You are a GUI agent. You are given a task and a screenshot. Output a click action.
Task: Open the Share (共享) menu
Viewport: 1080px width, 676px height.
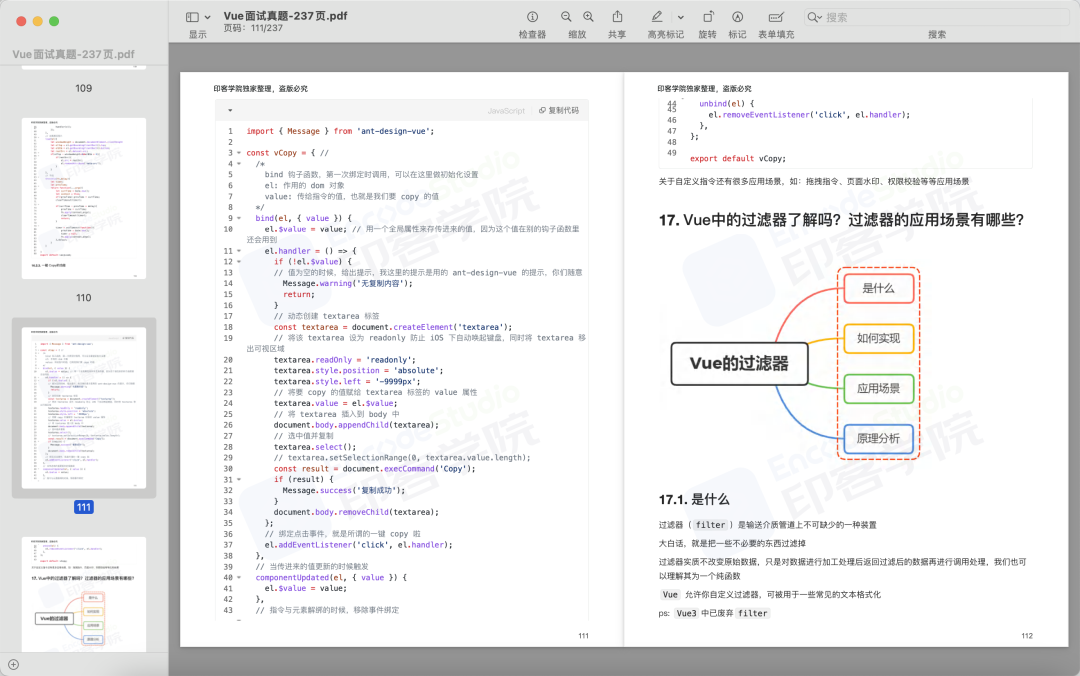617,17
